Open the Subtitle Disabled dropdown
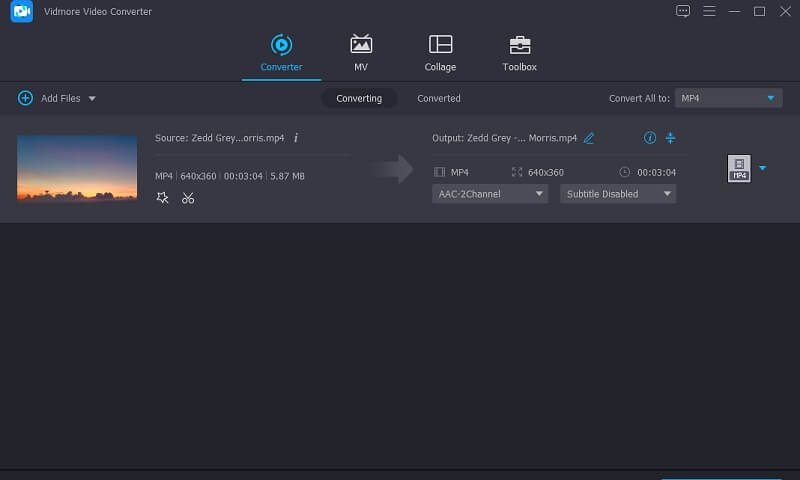Viewport: 800px width, 480px height. pos(618,194)
